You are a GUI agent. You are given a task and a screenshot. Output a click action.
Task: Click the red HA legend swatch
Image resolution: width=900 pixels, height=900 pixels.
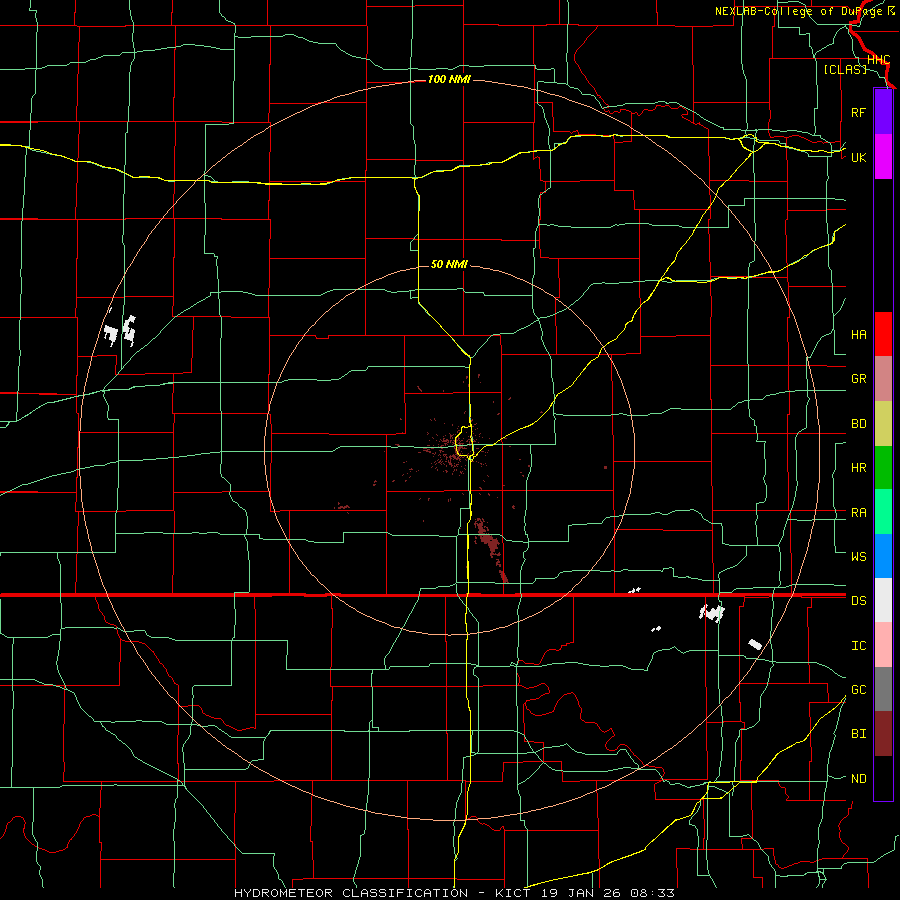point(883,334)
